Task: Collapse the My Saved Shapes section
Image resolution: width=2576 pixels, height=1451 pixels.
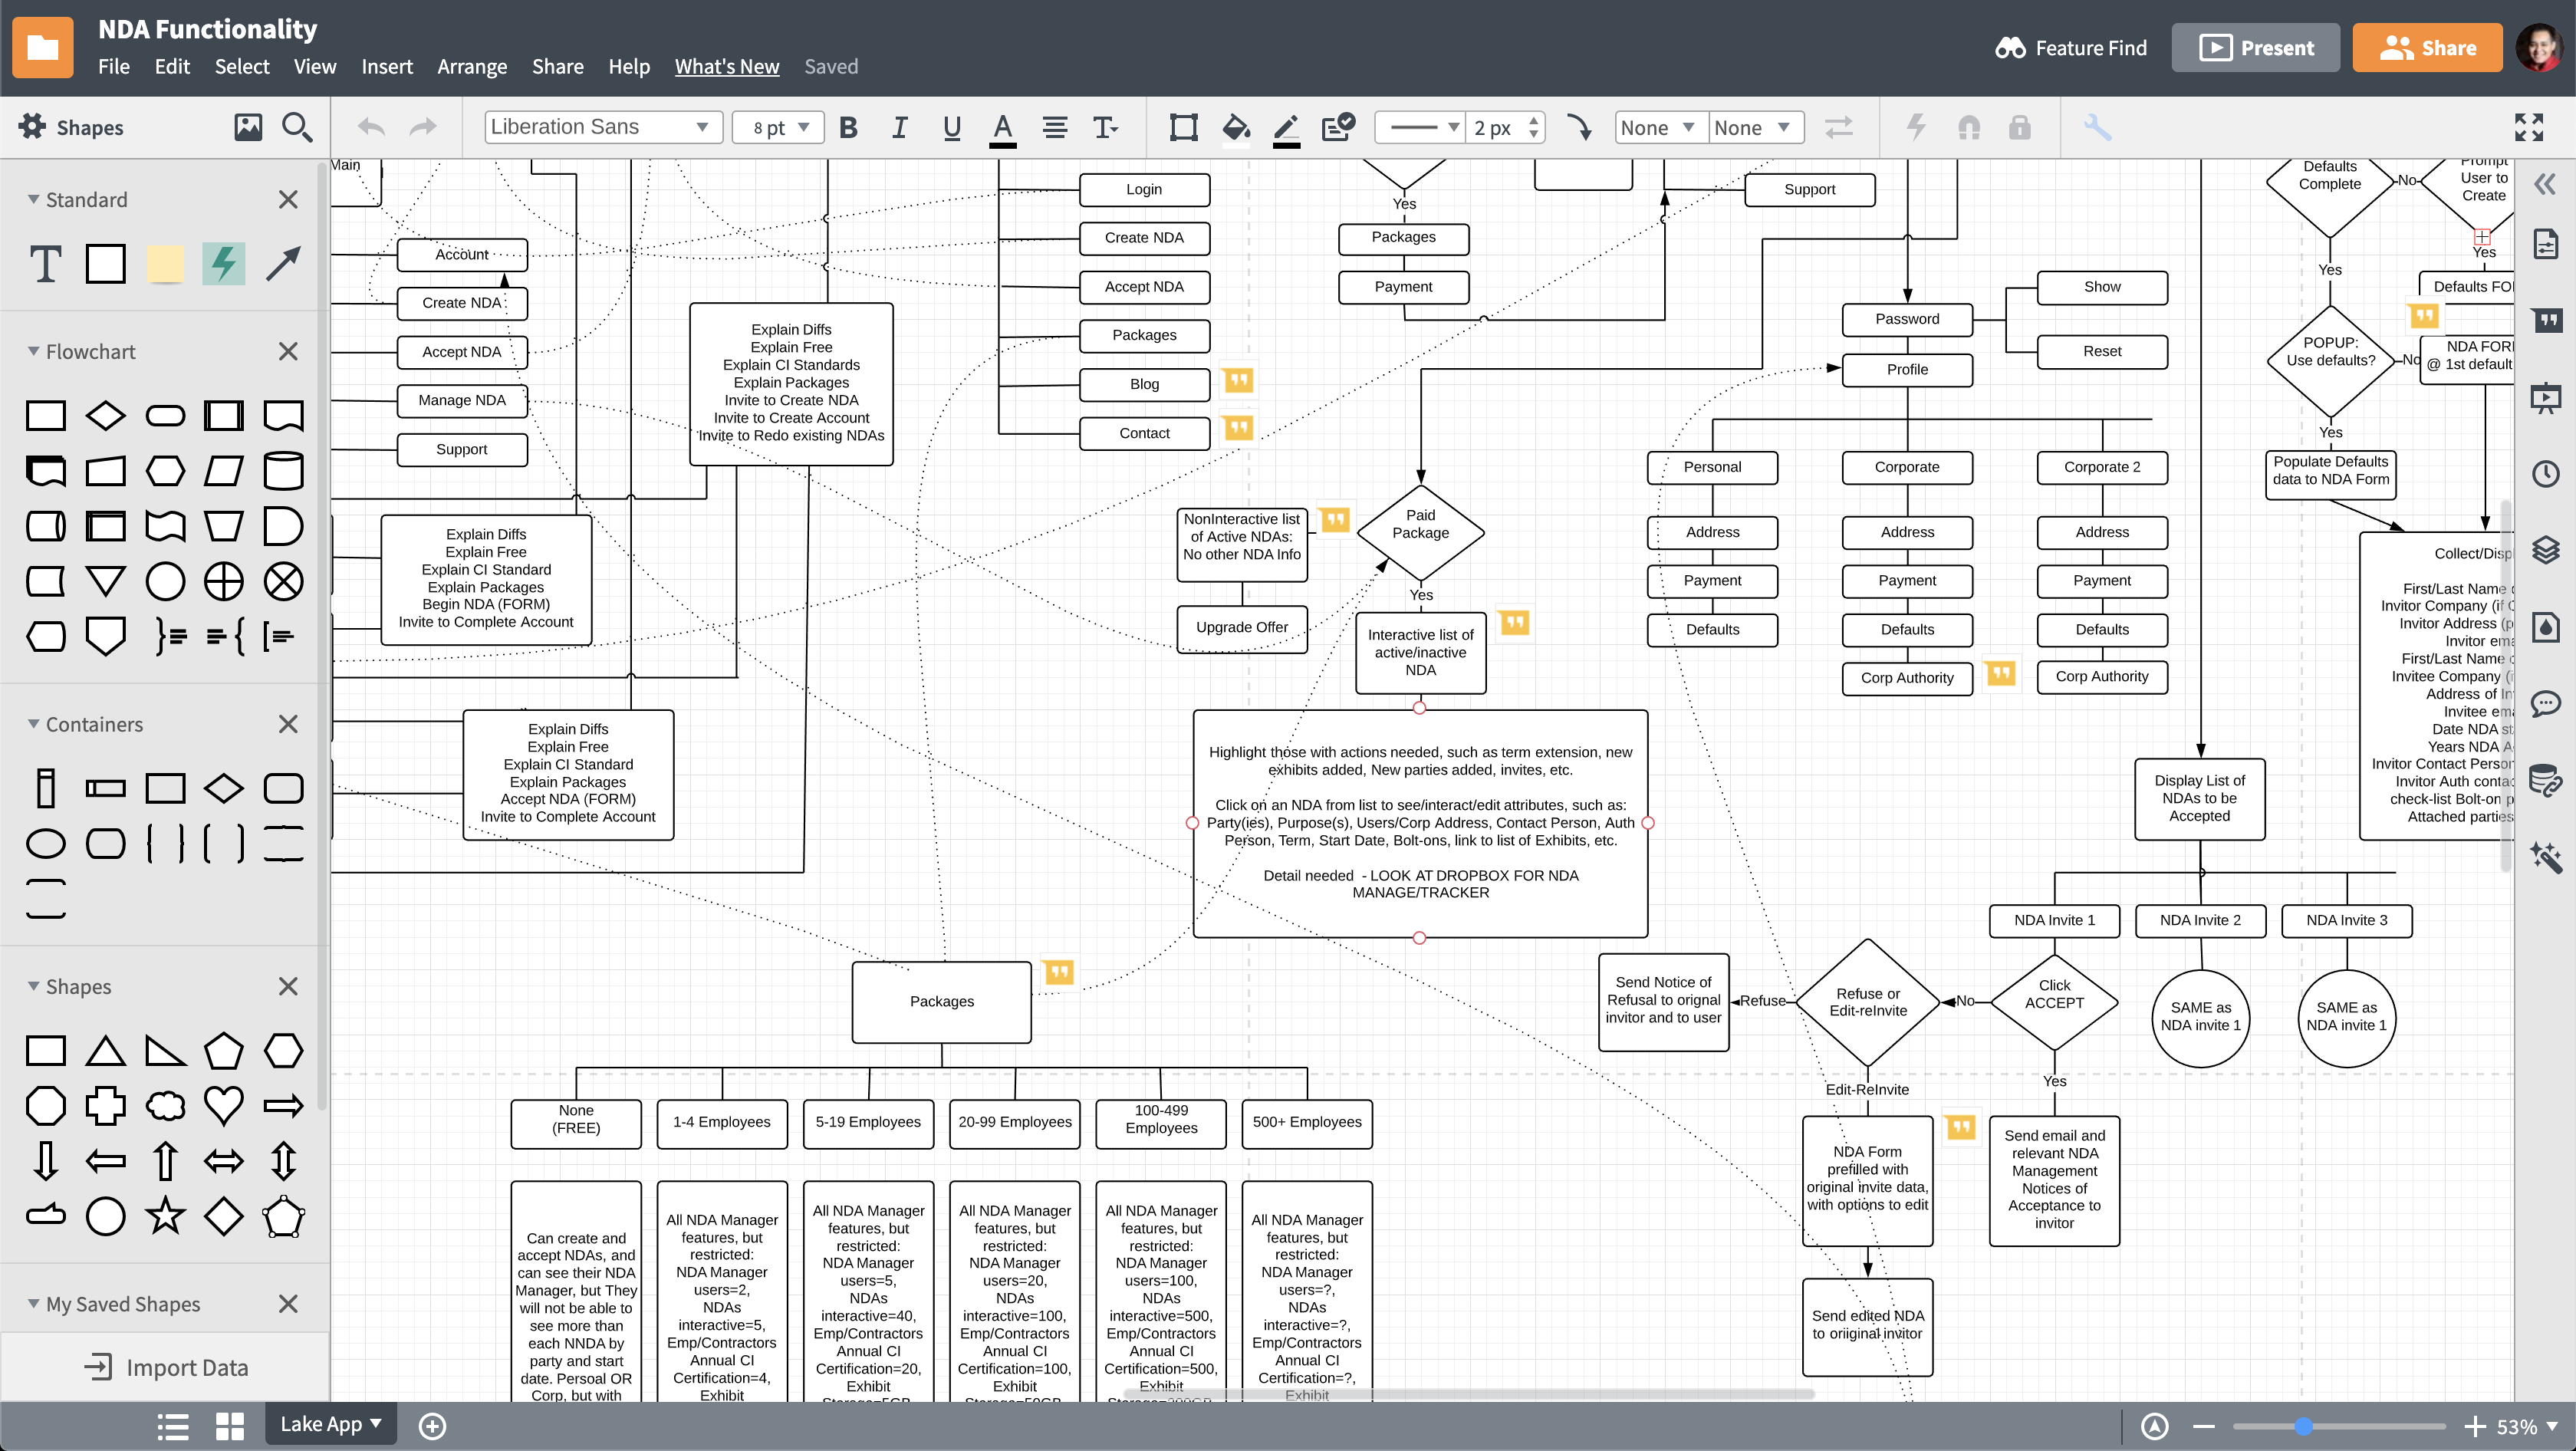Action: tap(34, 1304)
